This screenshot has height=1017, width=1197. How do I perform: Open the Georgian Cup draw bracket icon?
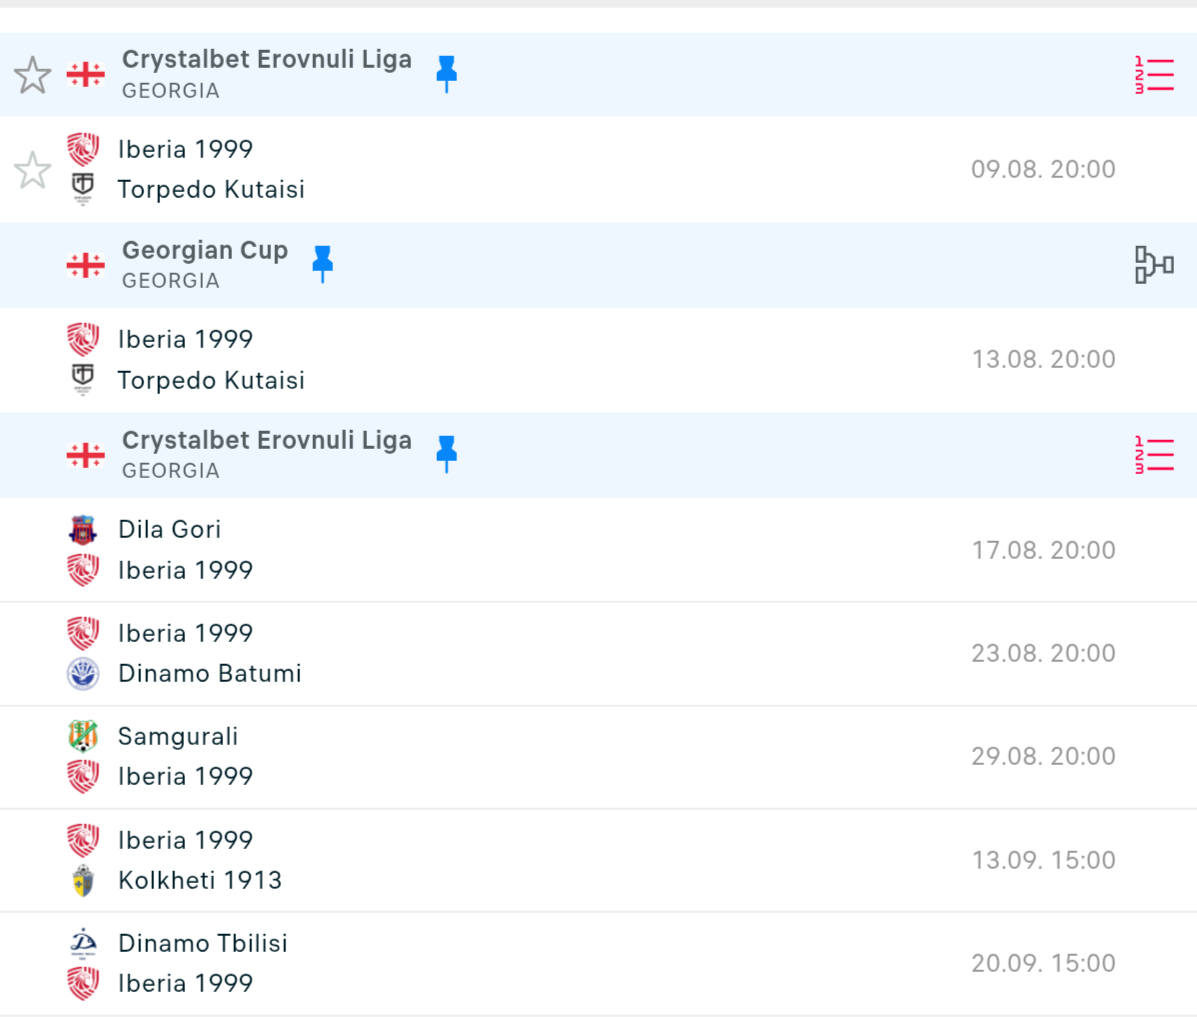point(1153,265)
